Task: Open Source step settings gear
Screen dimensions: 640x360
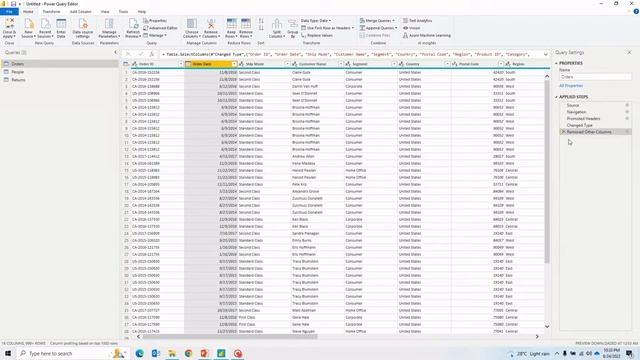Action: [x=627, y=105]
